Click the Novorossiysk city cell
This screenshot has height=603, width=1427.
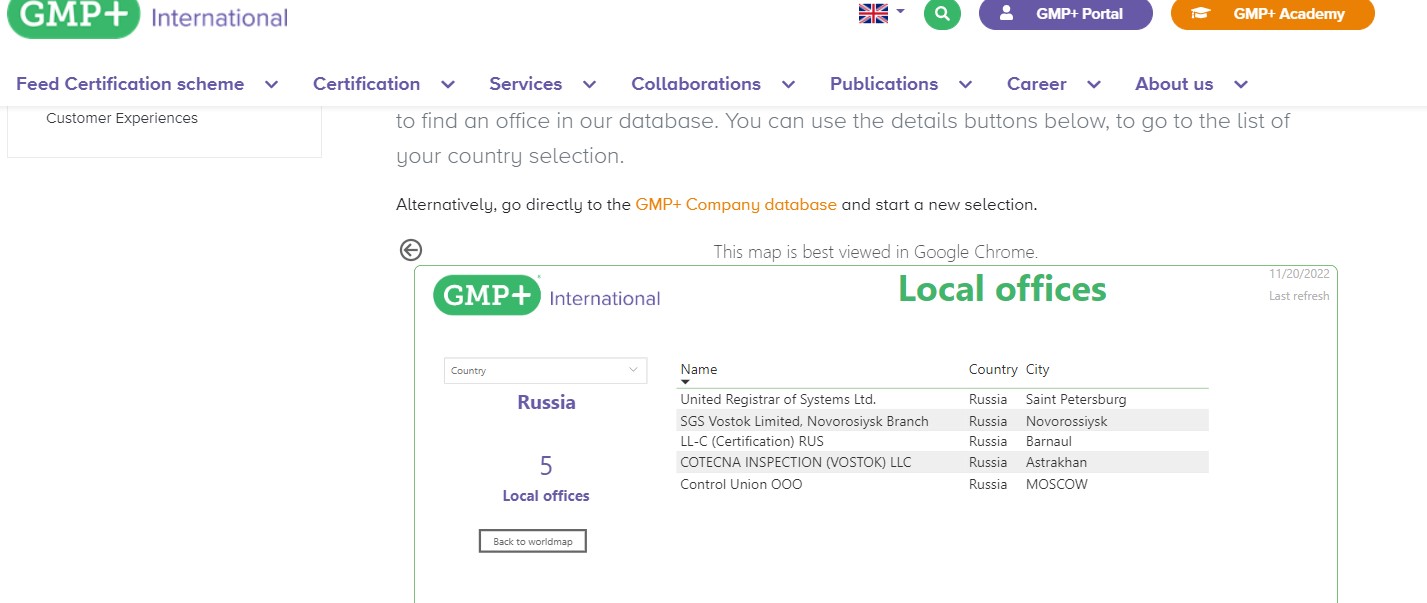point(1067,421)
